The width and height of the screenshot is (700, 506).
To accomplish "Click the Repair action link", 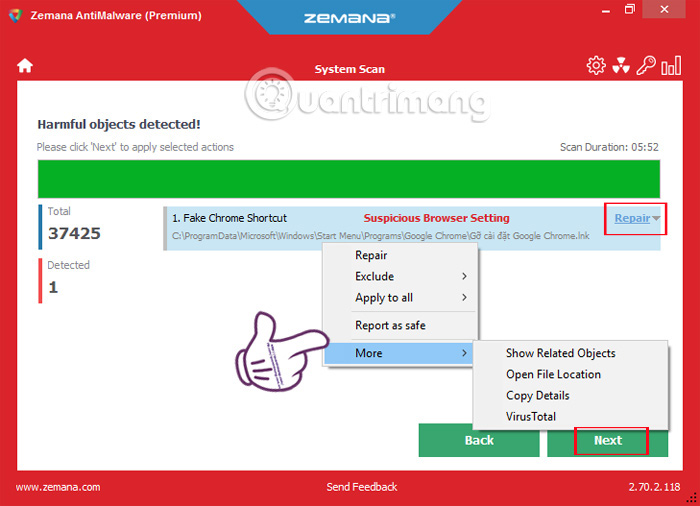I will [632, 218].
